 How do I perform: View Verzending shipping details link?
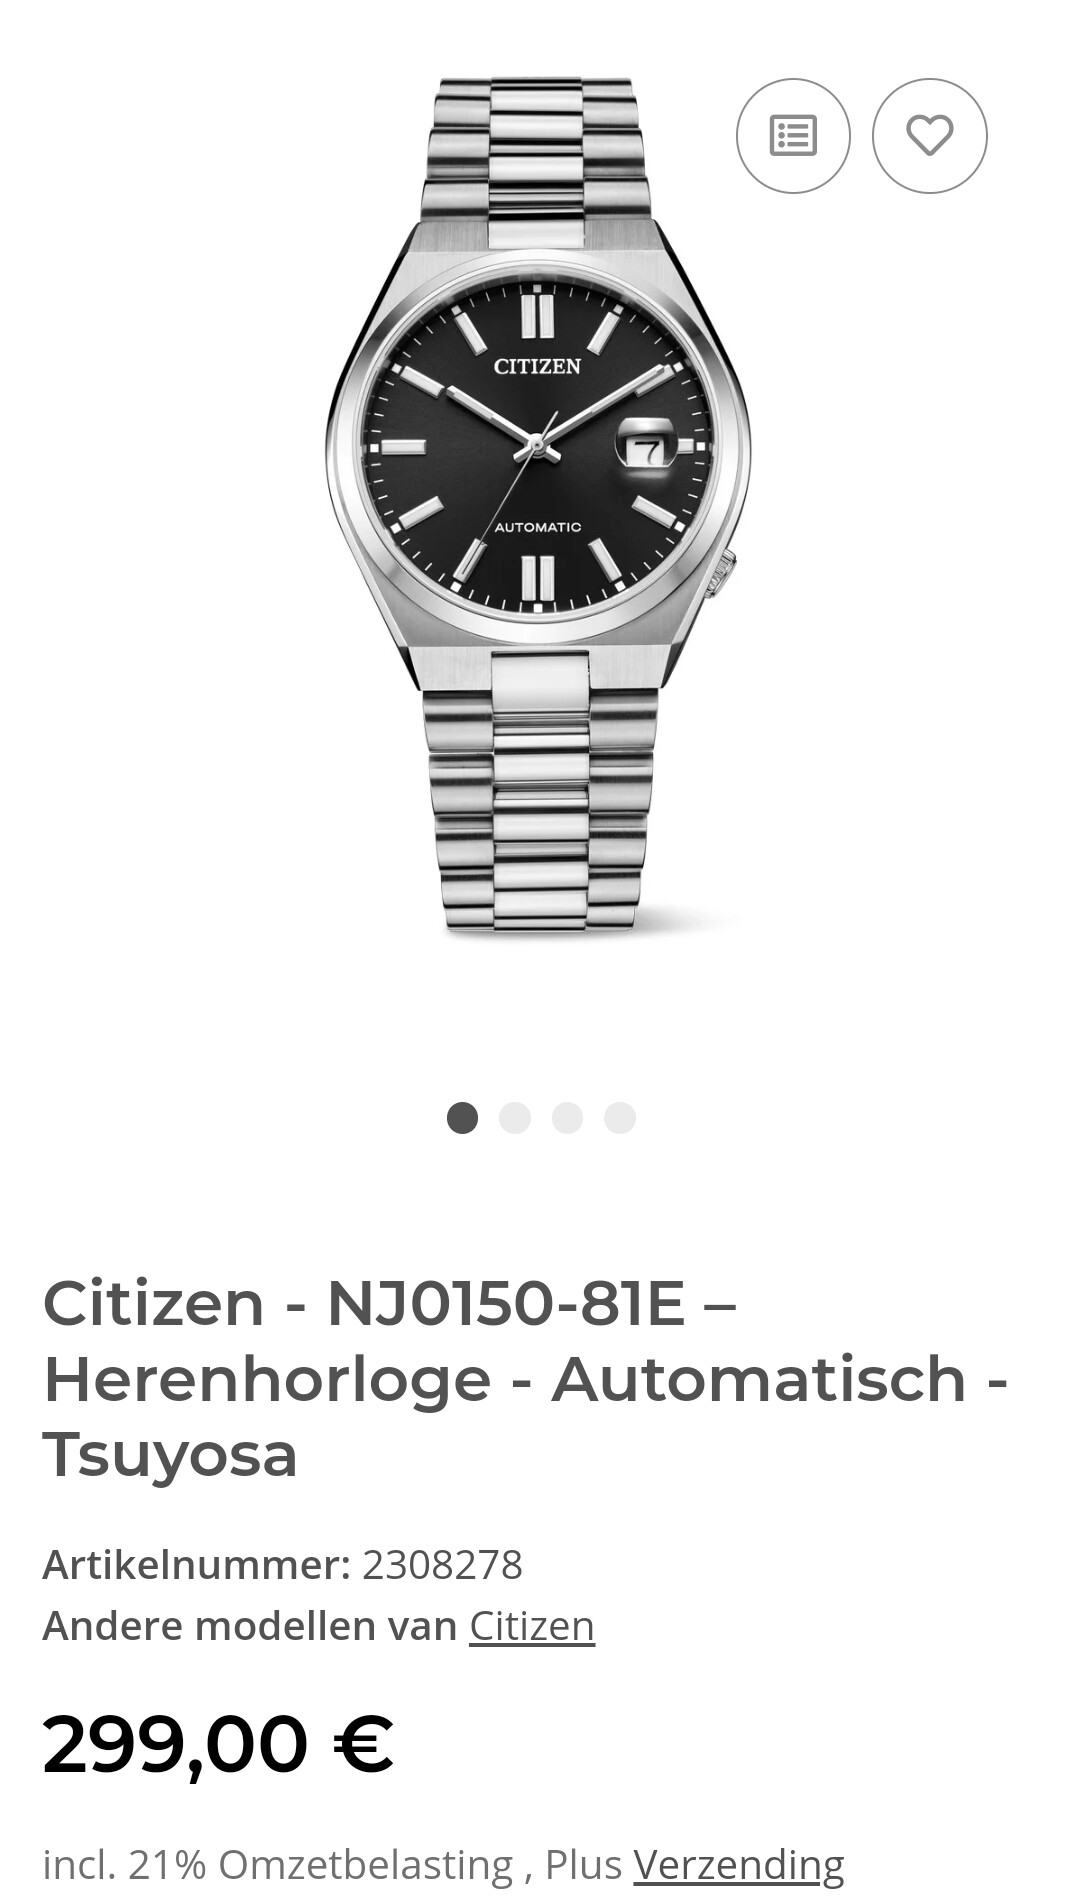click(738, 1865)
